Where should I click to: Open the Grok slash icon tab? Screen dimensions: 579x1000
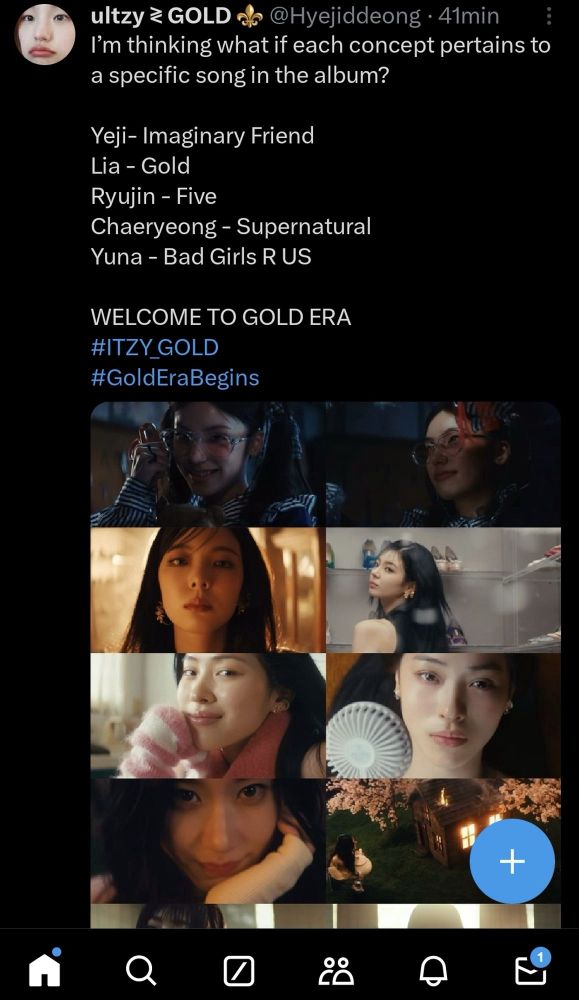point(238,971)
